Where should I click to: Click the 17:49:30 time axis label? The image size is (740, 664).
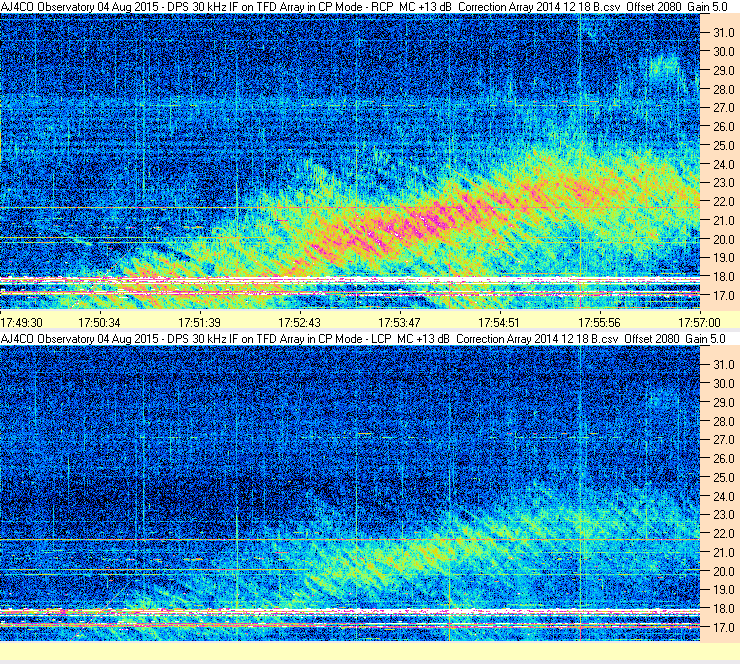click(x=22, y=323)
